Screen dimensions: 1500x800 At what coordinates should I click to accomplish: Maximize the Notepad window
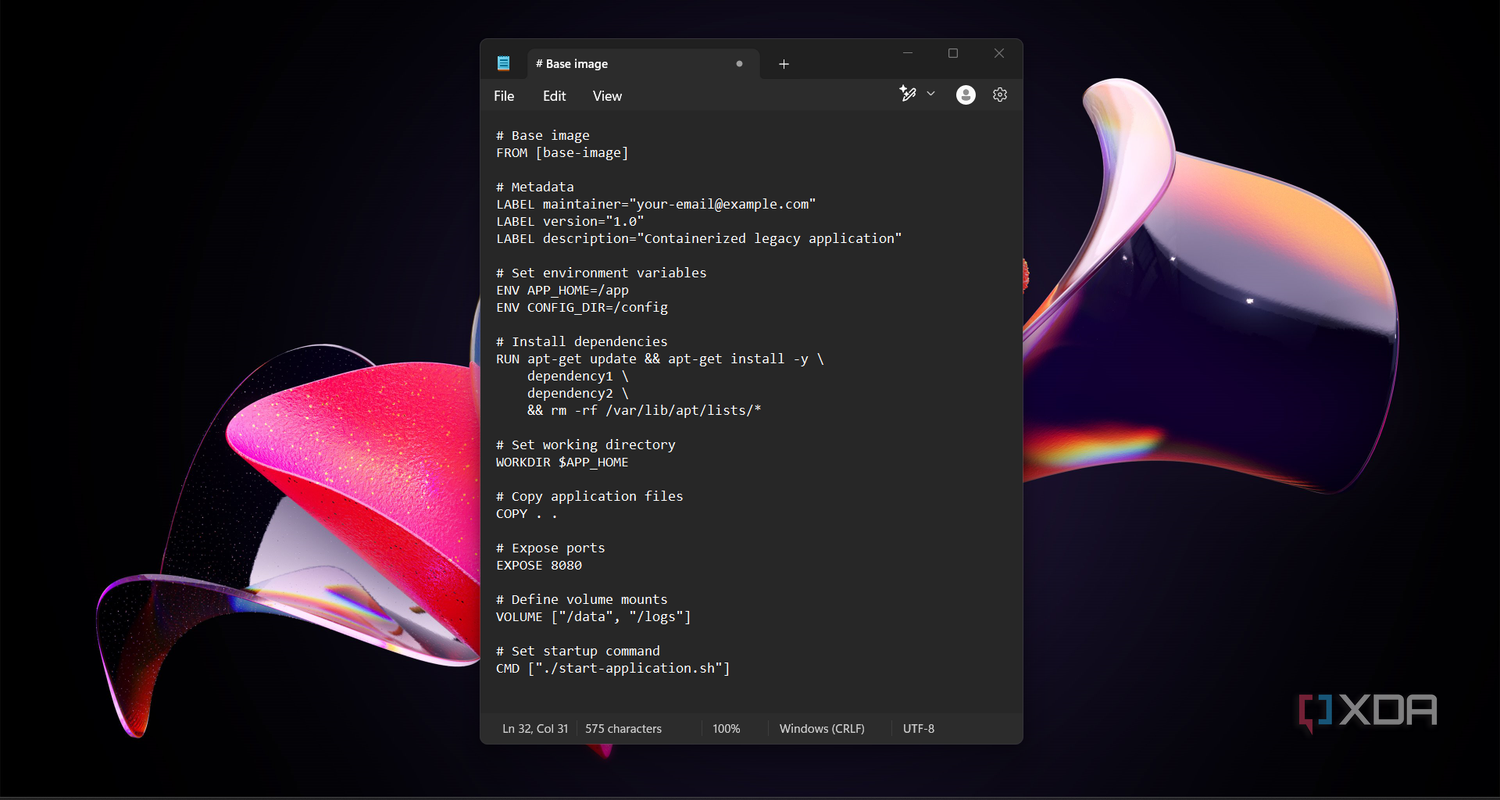953,53
